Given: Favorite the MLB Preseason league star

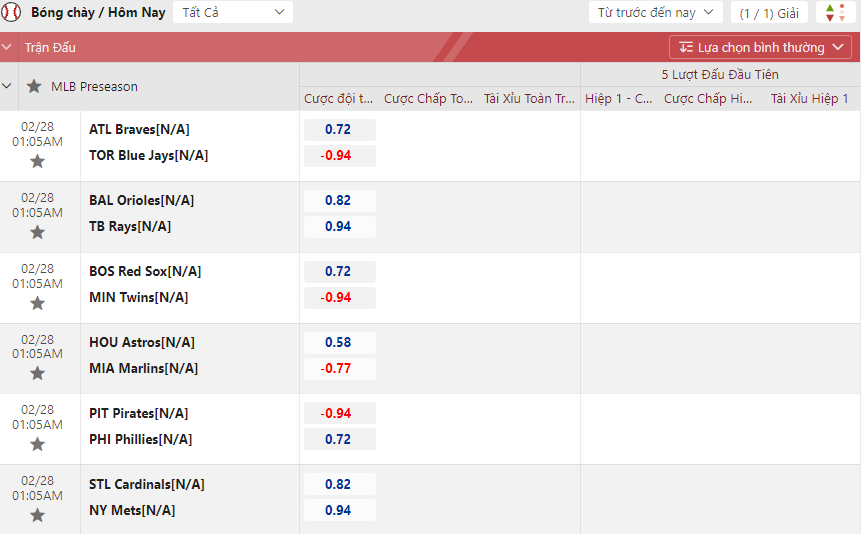Looking at the screenshot, I should (x=35, y=87).
